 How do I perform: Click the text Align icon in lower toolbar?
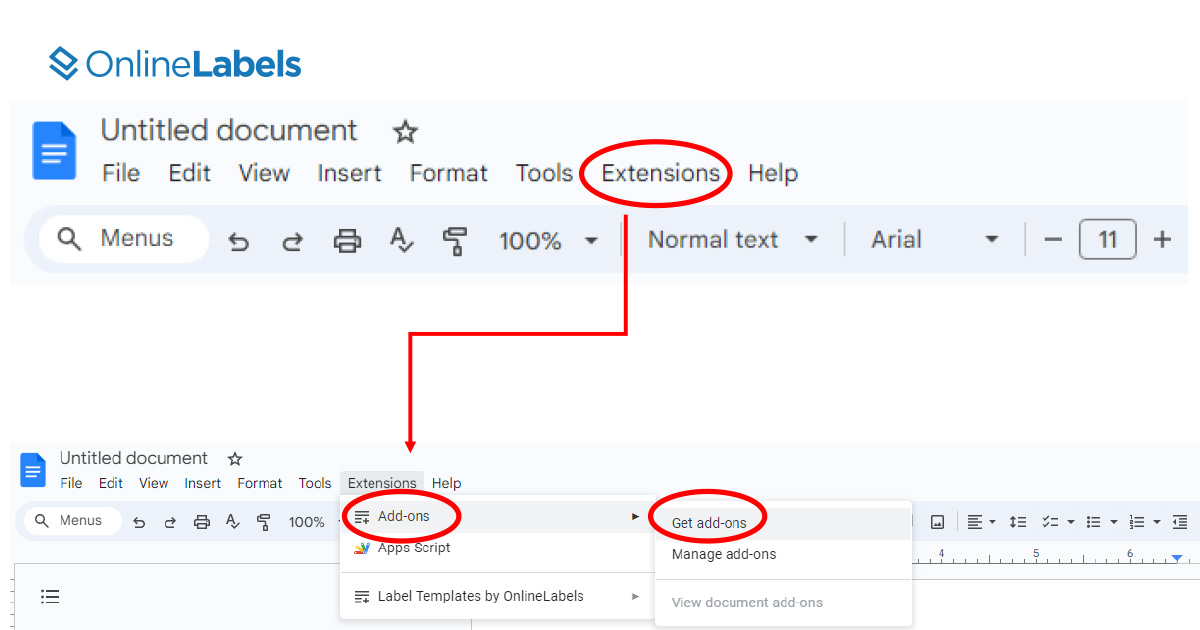[975, 522]
